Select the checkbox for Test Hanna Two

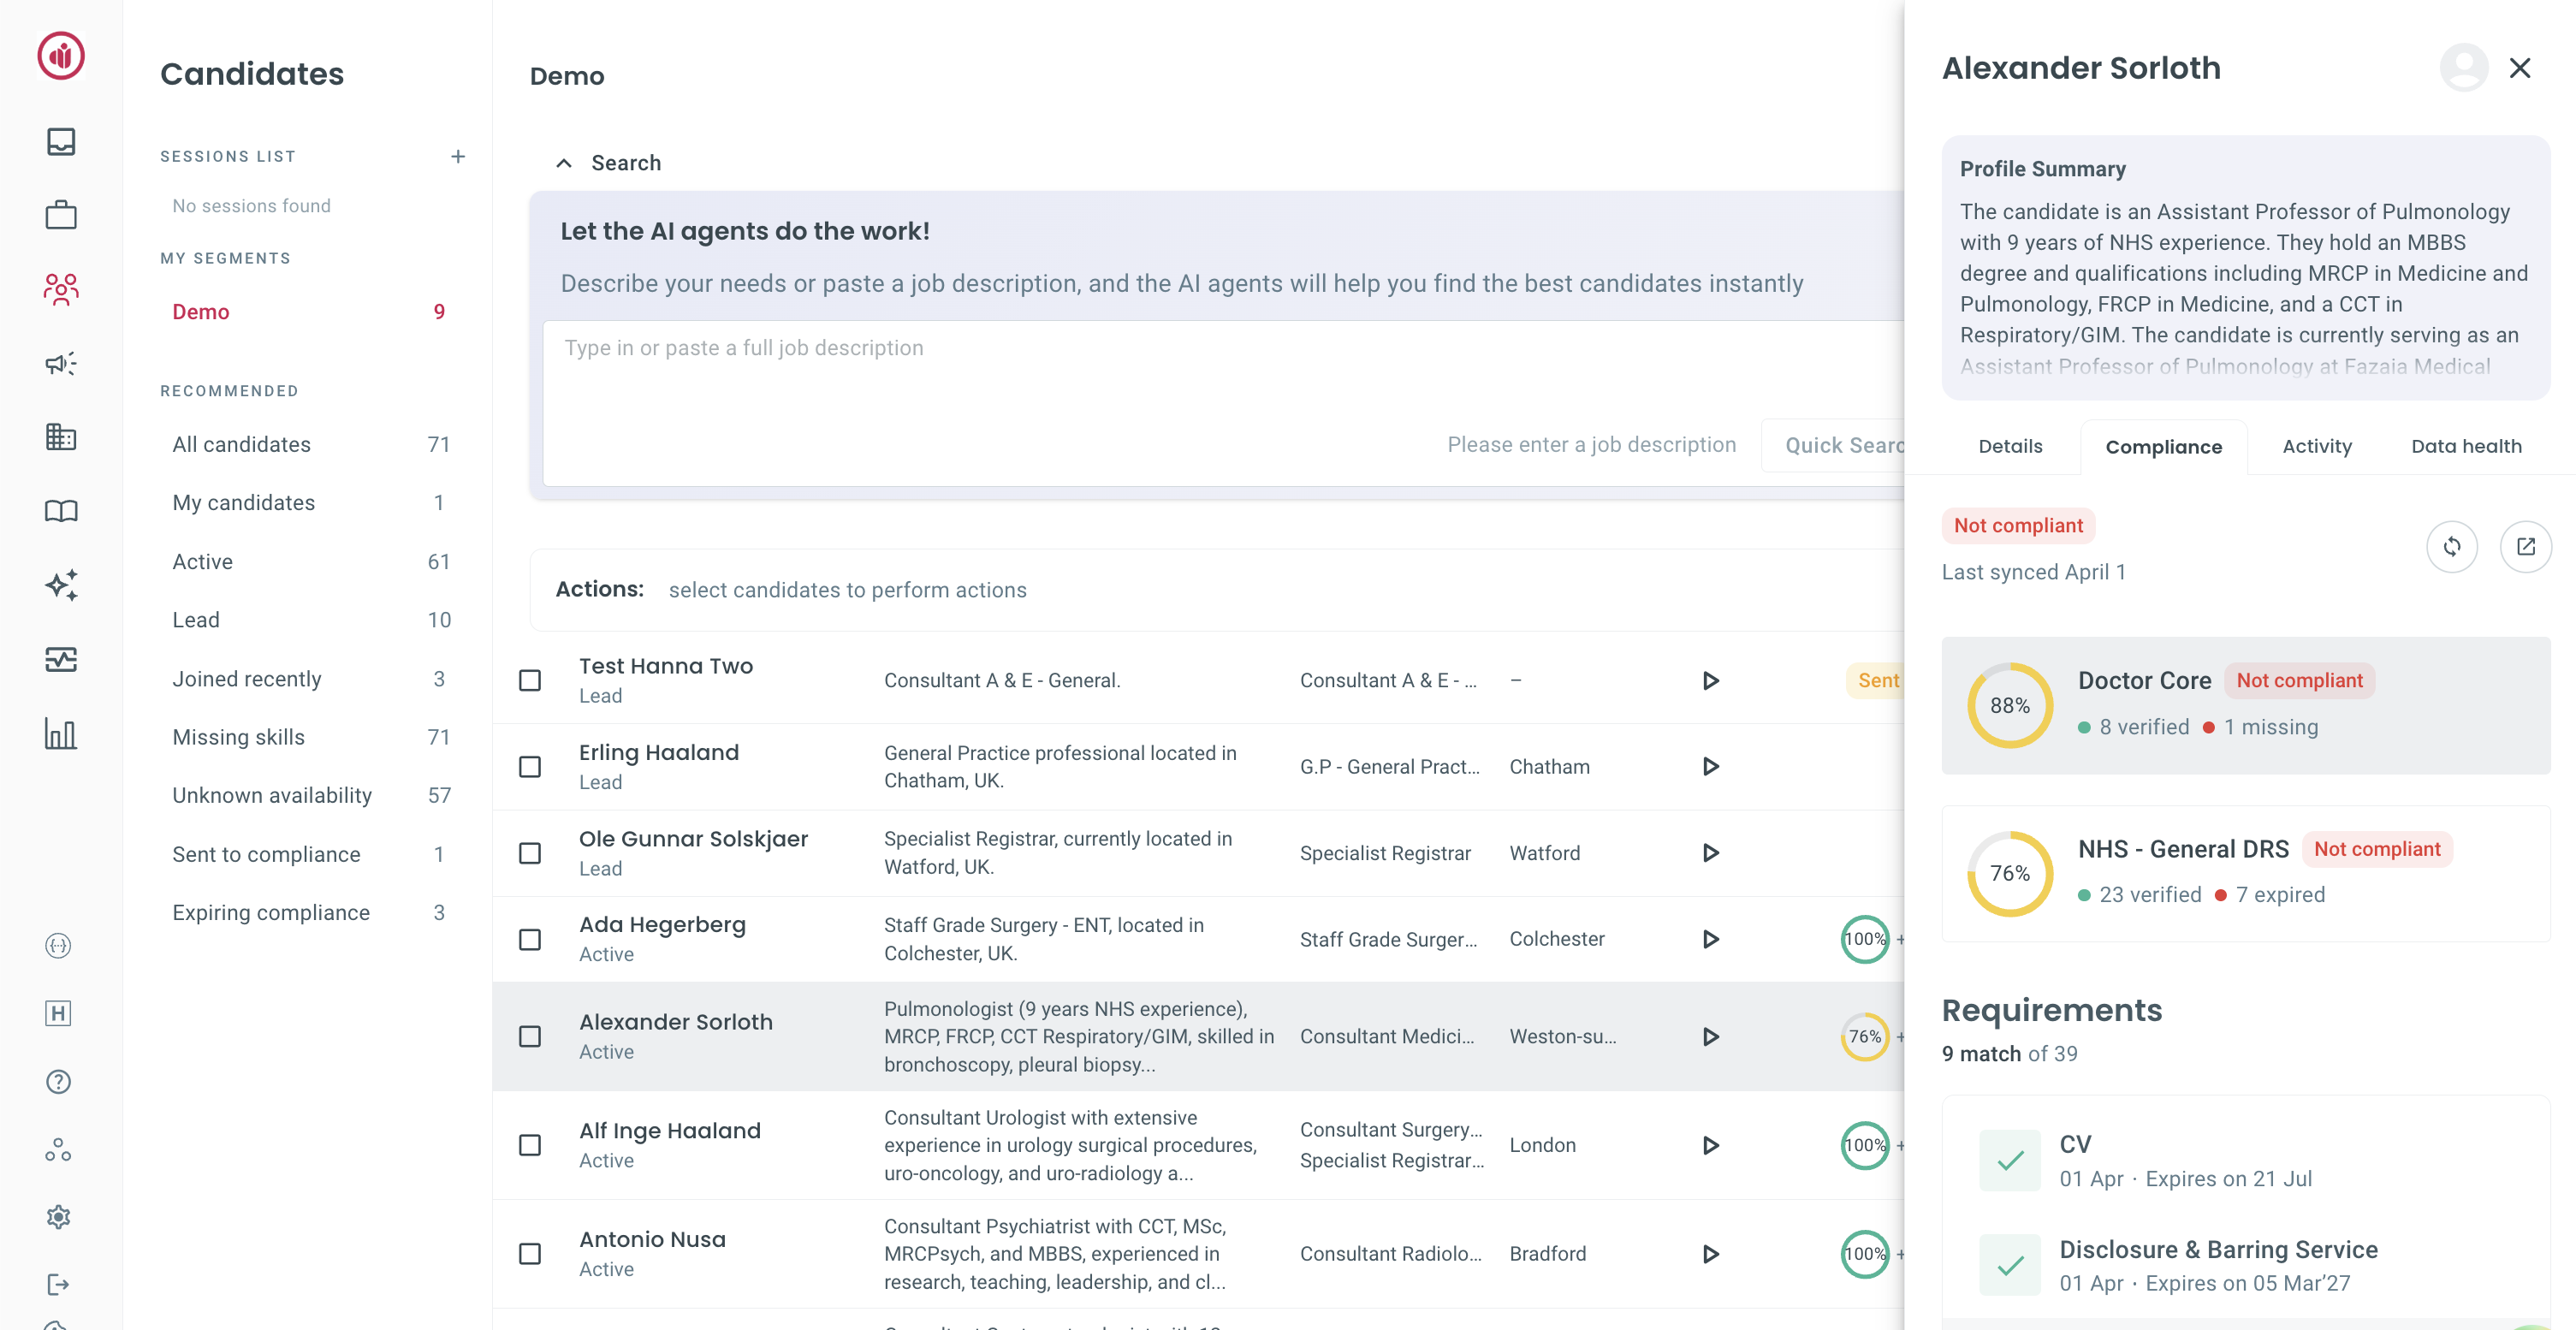[529, 679]
